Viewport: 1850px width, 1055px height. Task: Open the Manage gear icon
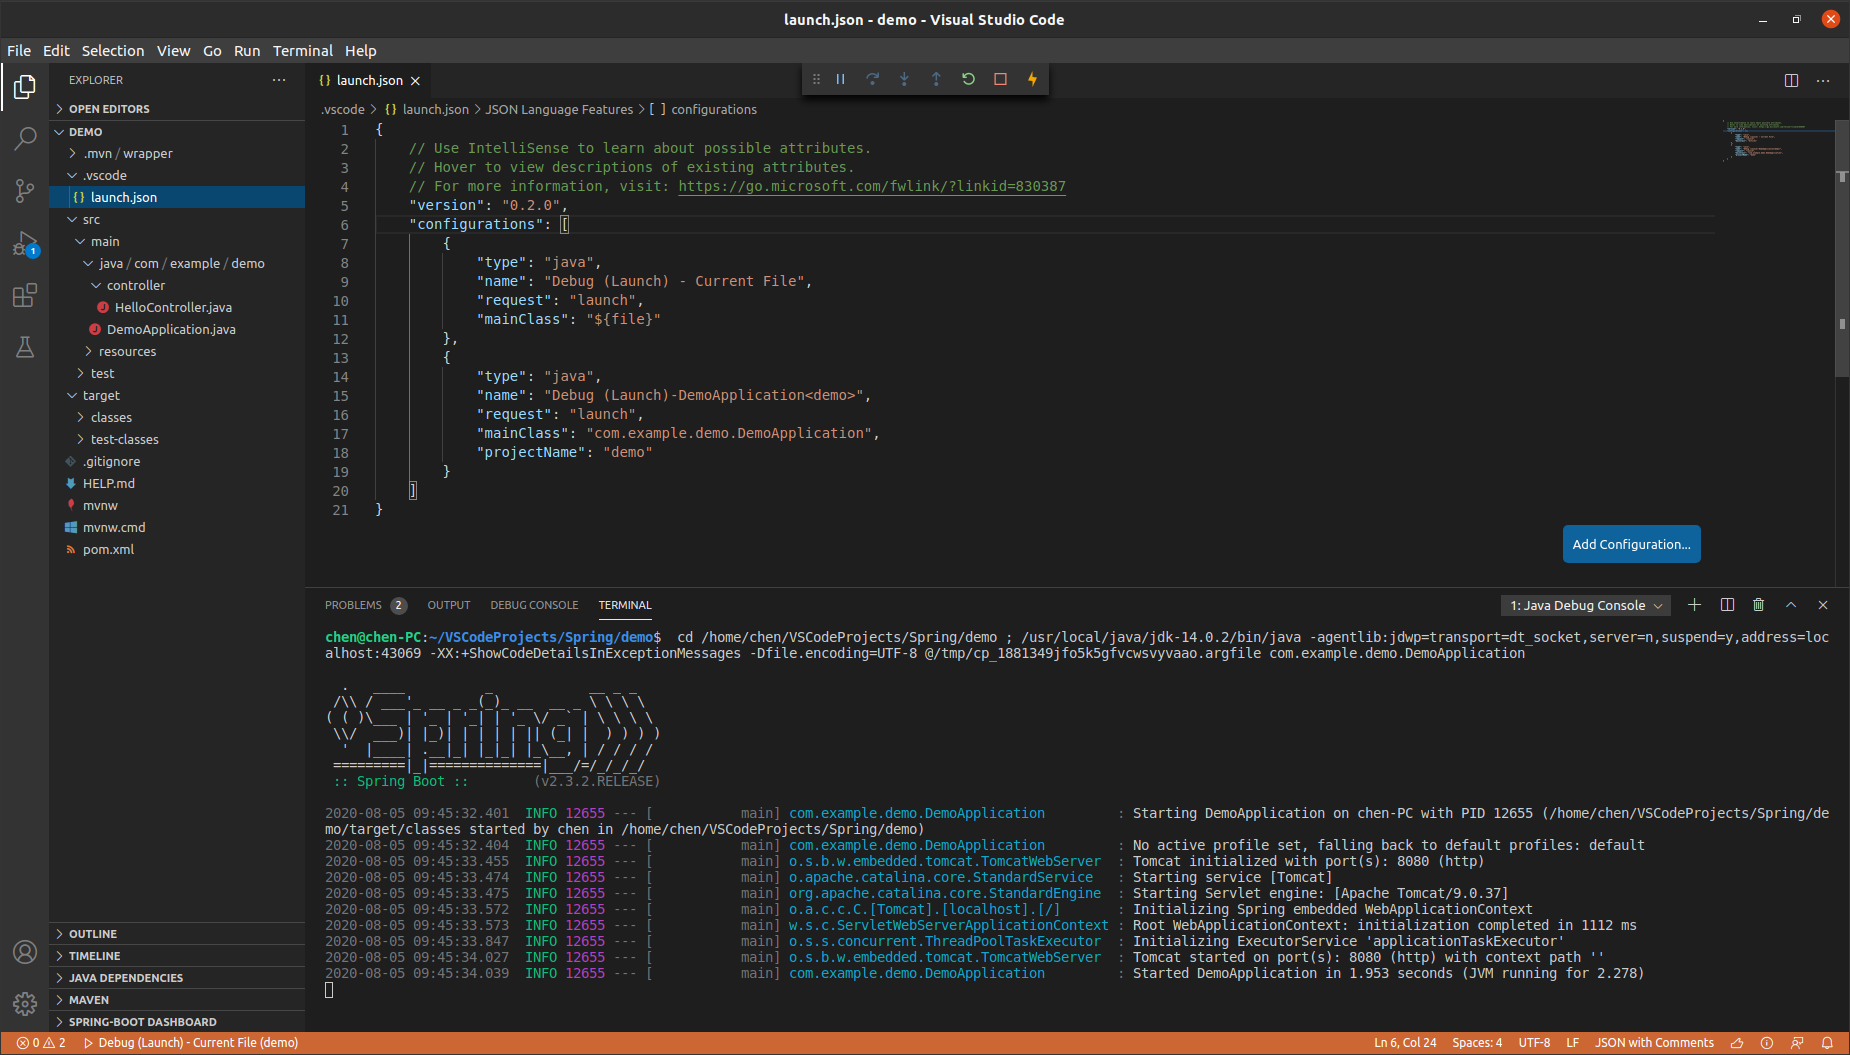click(x=25, y=1004)
